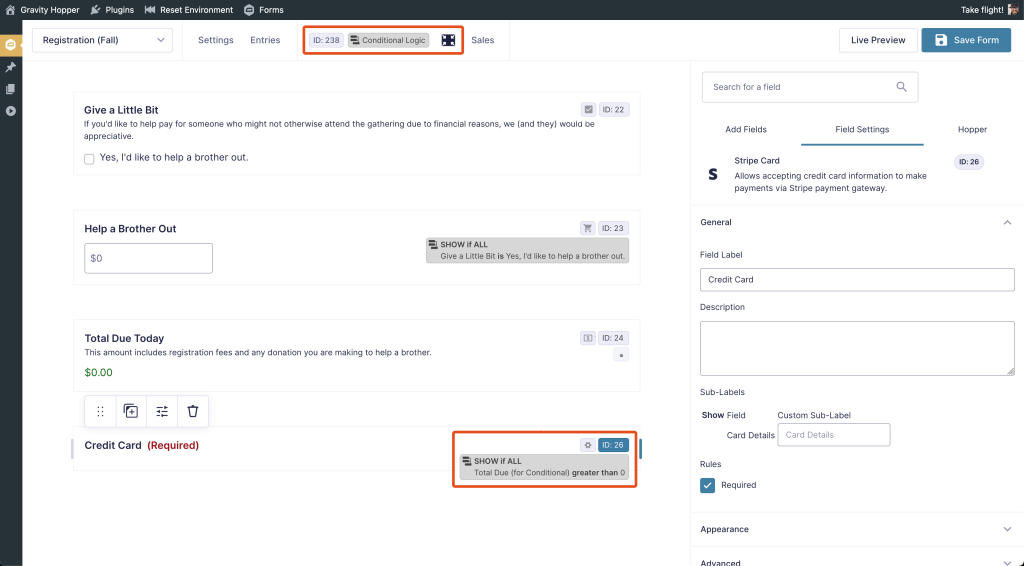This screenshot has width=1024, height=566.
Task: Delete the Credit Card field
Action: 193,411
